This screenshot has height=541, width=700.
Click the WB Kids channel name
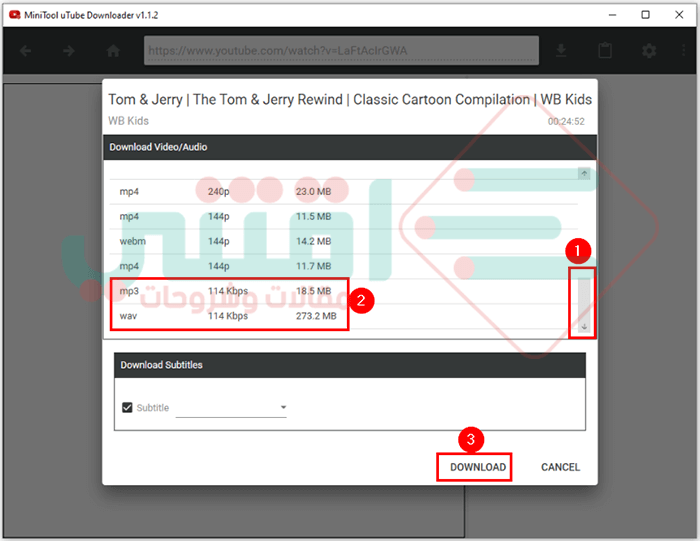tap(129, 121)
